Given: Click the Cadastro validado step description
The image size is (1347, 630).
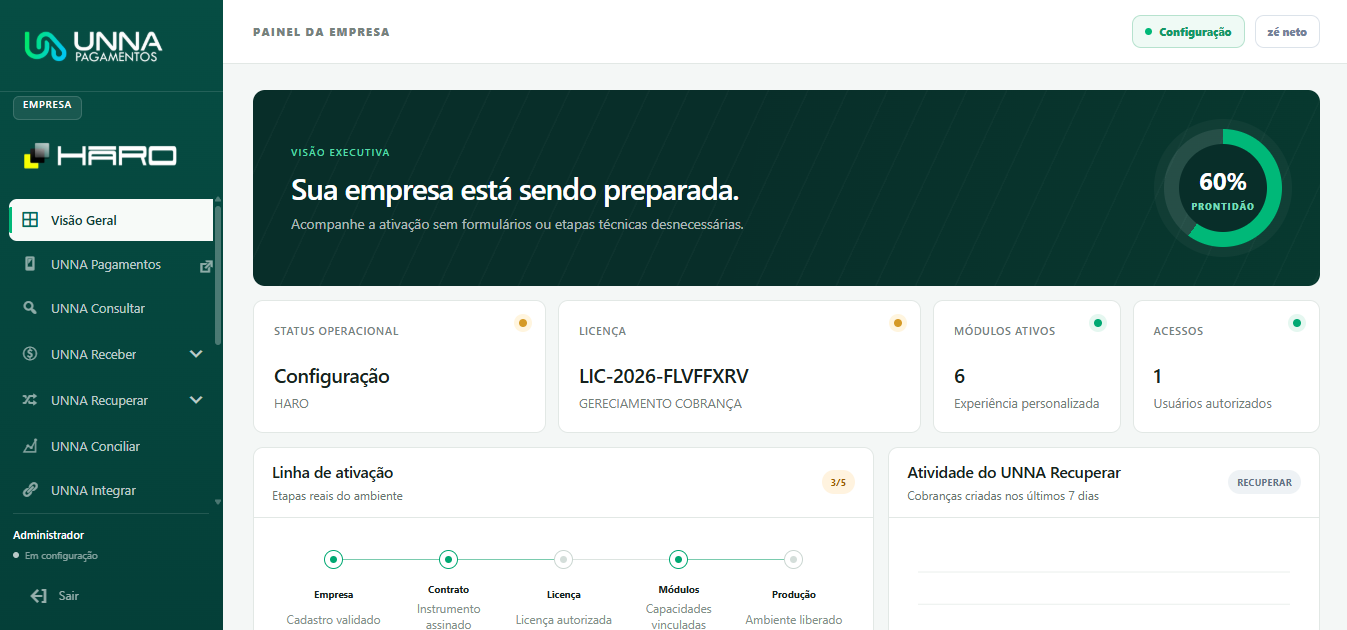Looking at the screenshot, I should click(333, 620).
